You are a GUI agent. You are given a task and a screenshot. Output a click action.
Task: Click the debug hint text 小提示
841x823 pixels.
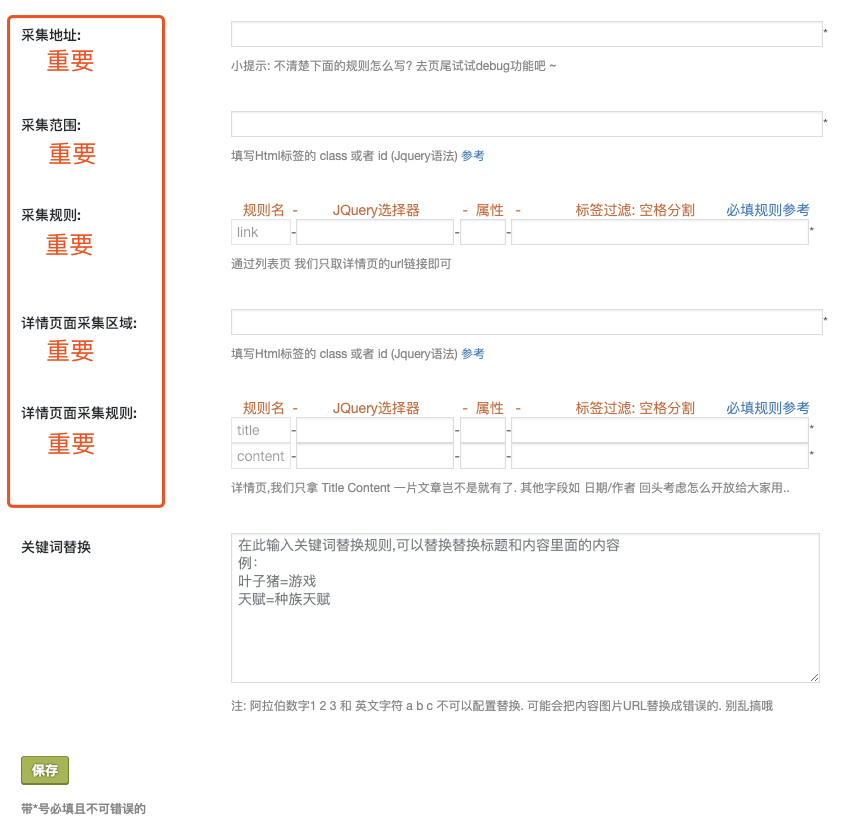pyautogui.click(x=394, y=66)
